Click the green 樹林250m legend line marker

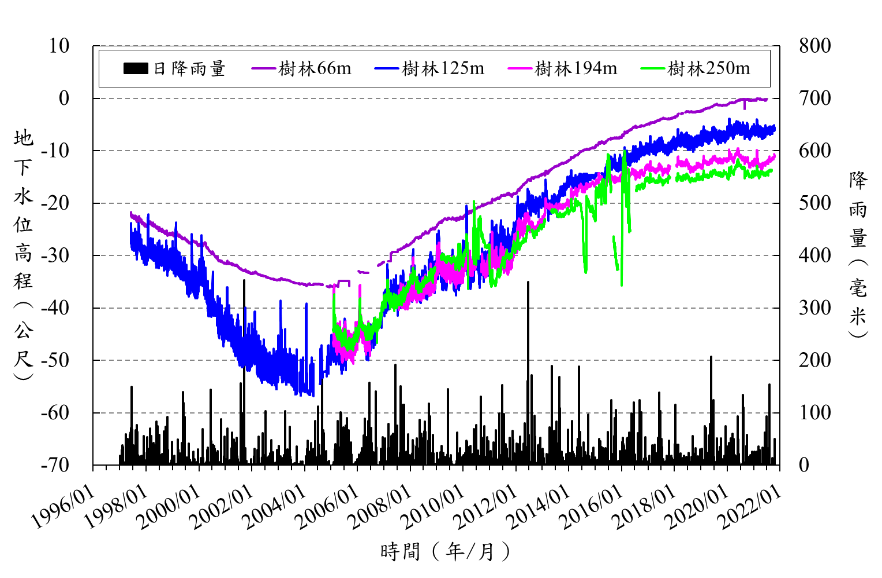click(x=653, y=69)
